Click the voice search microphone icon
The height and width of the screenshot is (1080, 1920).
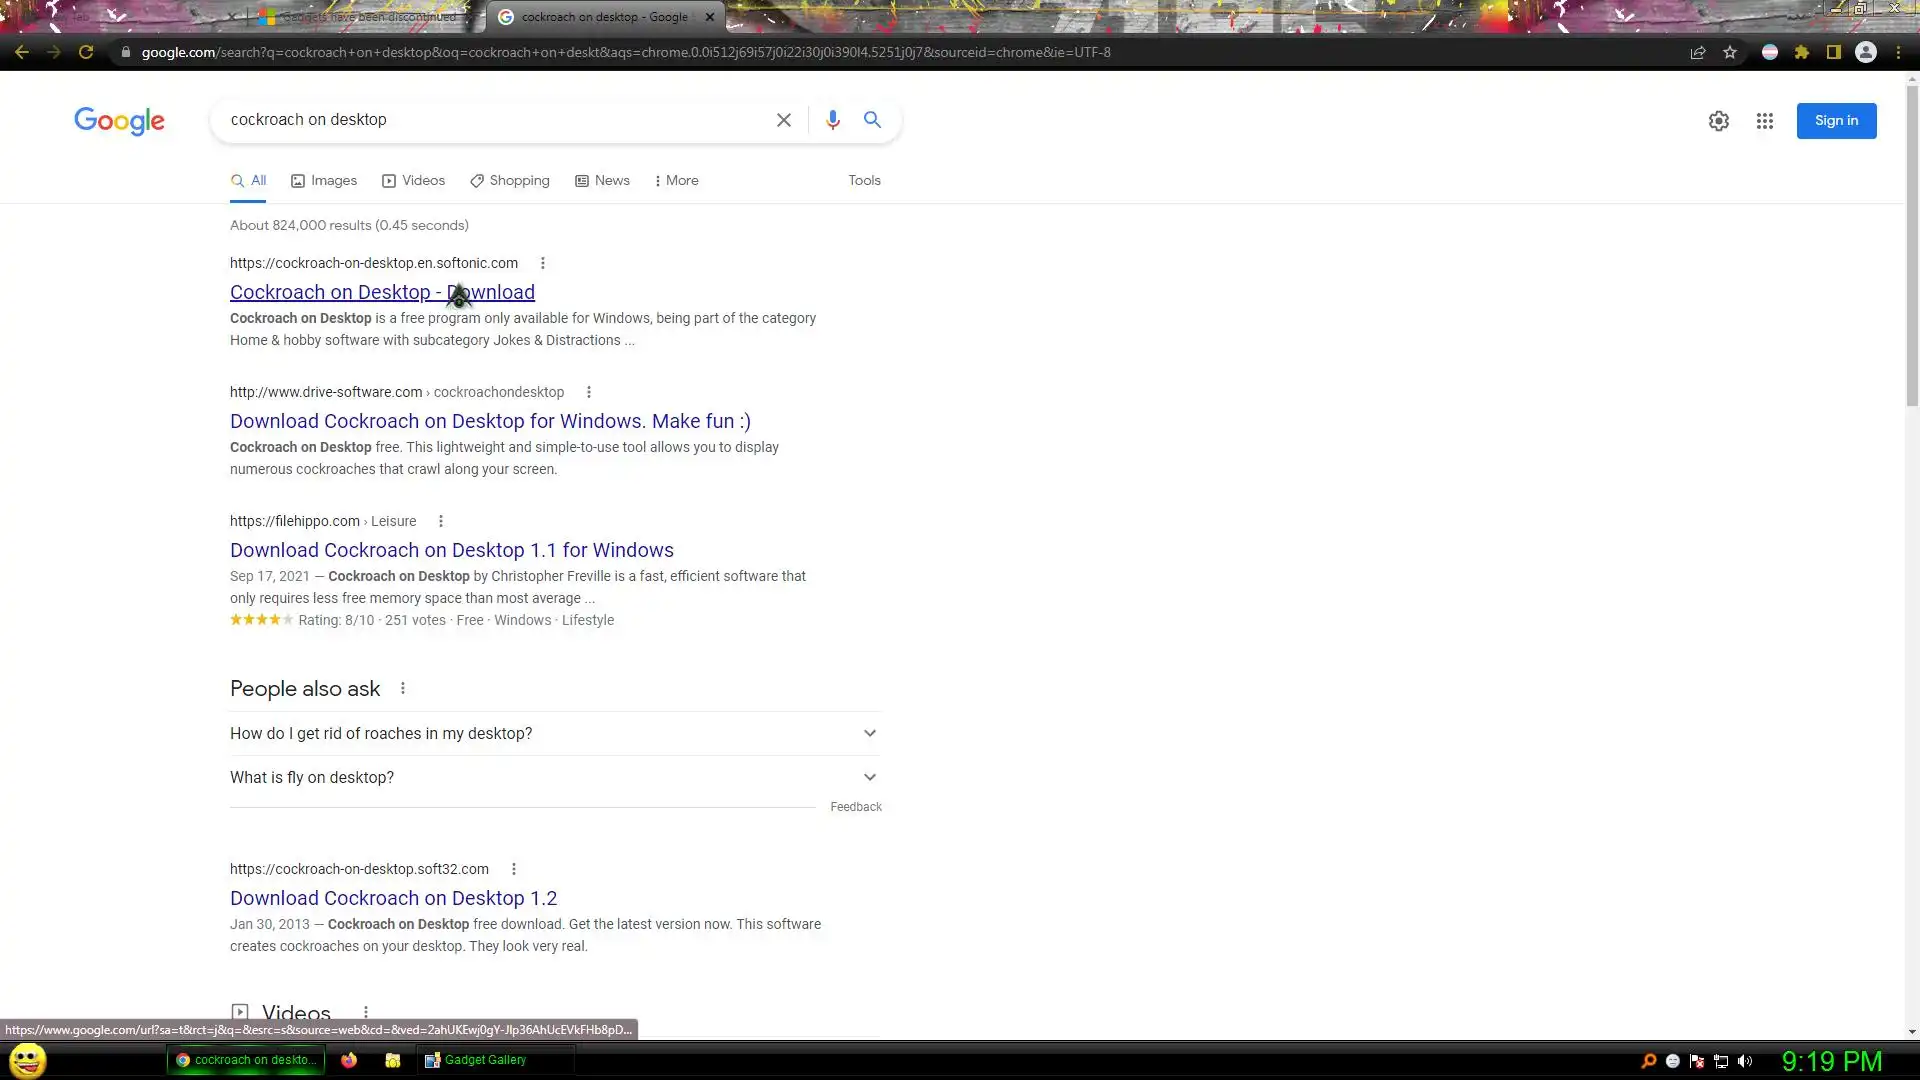pyautogui.click(x=832, y=120)
